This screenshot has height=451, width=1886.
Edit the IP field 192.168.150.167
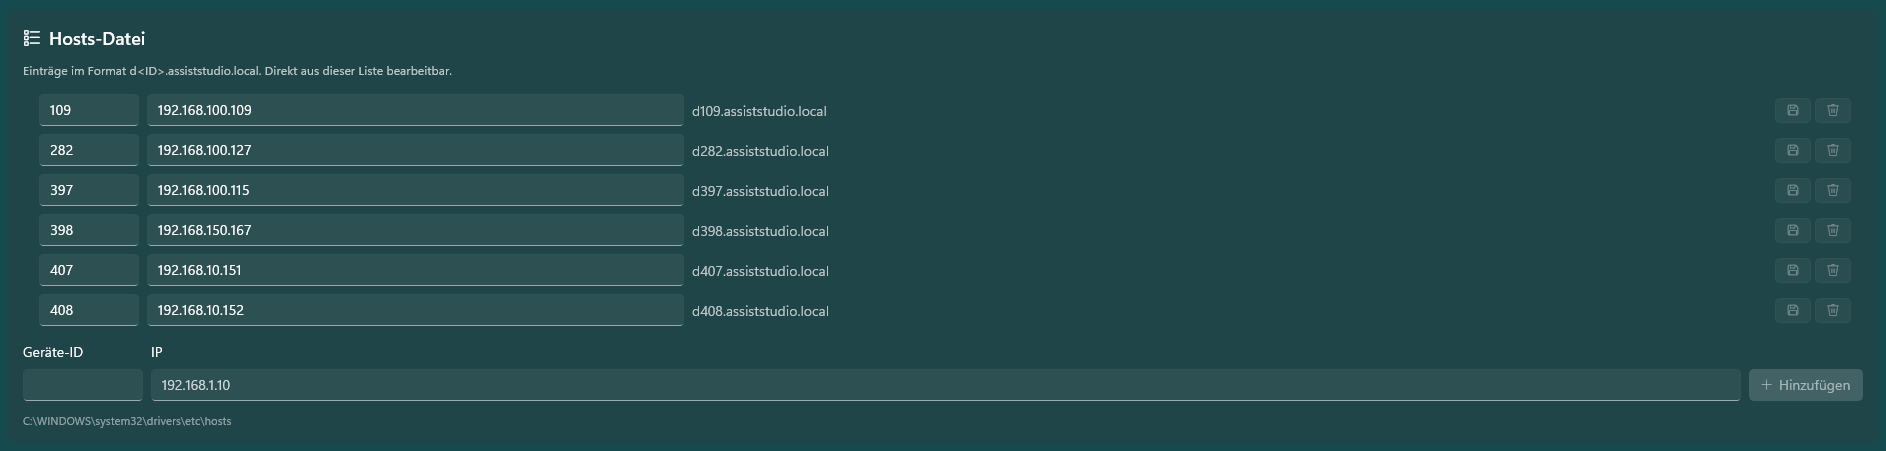point(415,230)
